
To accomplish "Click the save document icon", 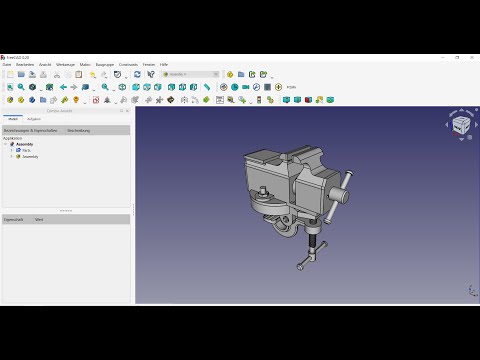I will [x=32, y=74].
